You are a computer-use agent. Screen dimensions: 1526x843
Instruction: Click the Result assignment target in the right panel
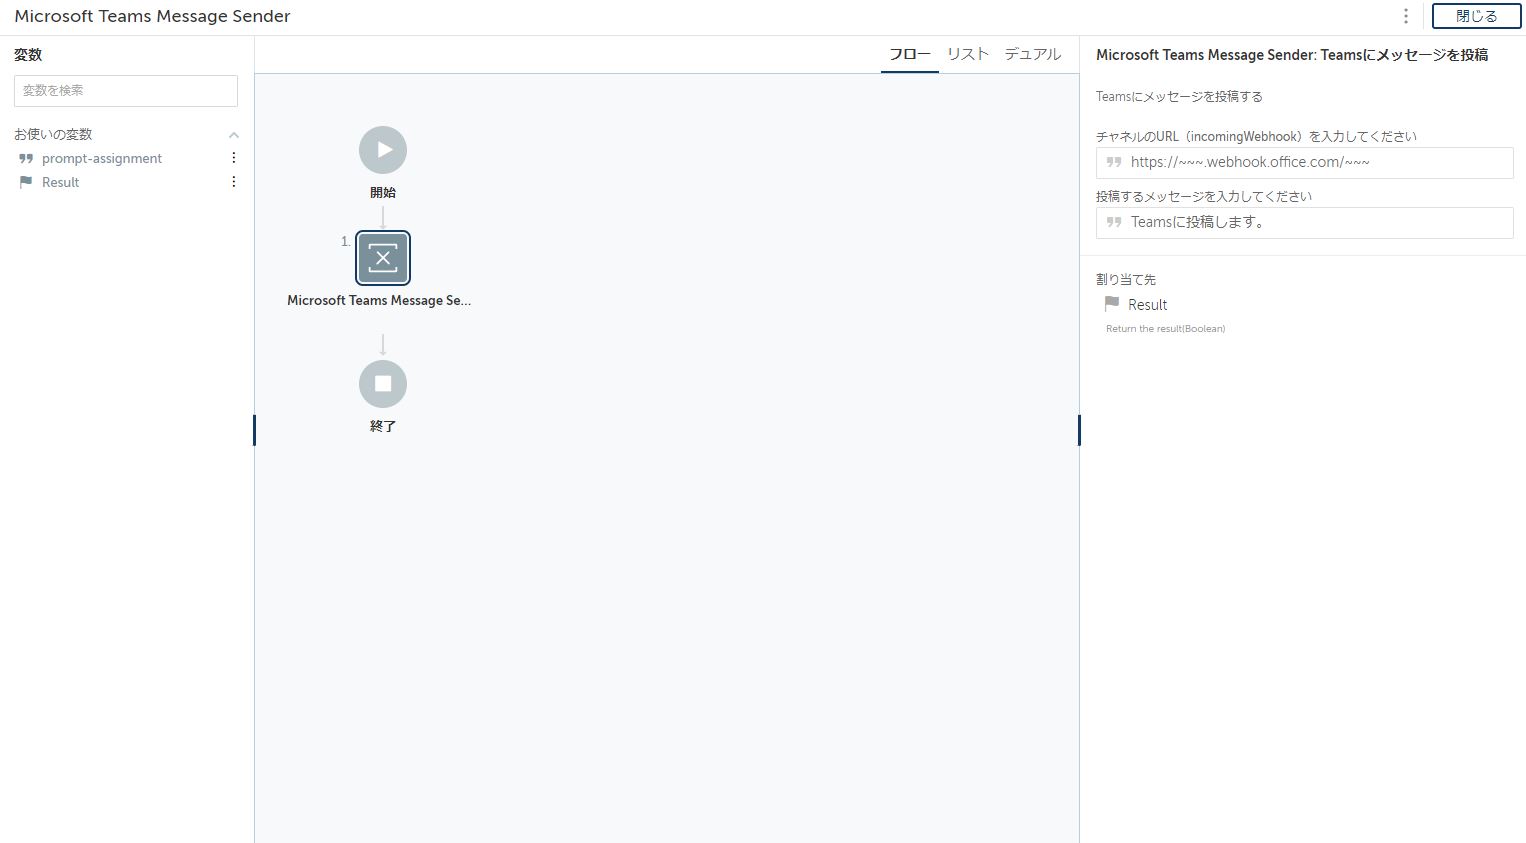[x=1147, y=305]
